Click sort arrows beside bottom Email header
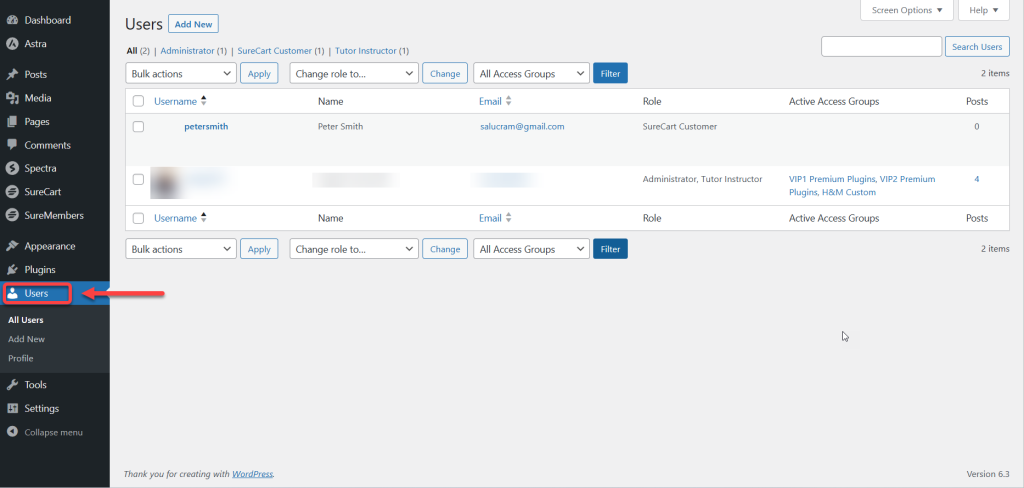Viewport: 1024px width, 488px height. (509, 218)
